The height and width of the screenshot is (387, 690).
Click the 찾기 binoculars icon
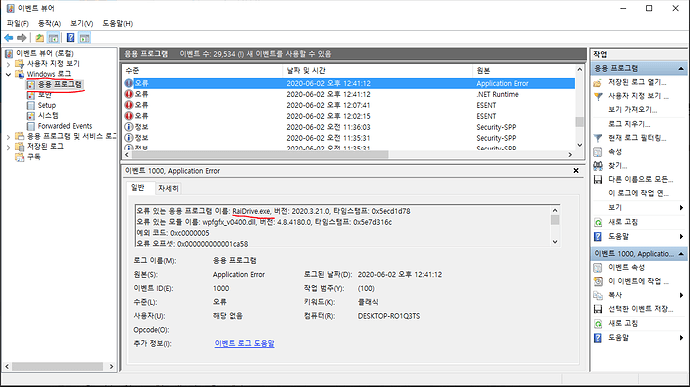(598, 166)
